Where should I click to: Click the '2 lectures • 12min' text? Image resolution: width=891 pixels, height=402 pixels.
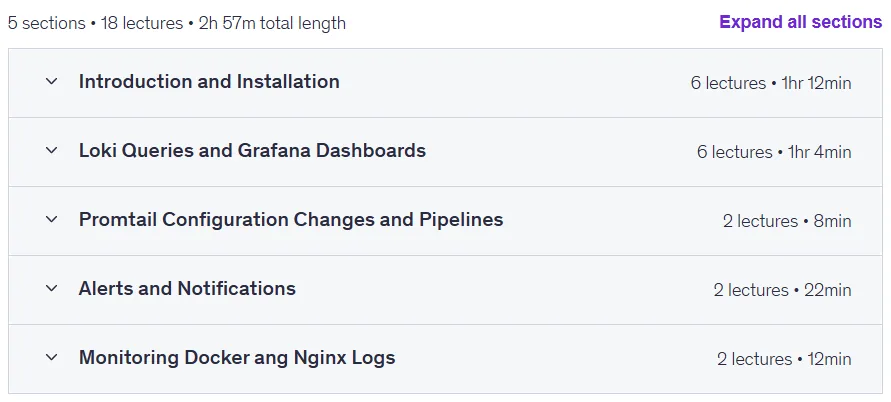click(x=784, y=359)
